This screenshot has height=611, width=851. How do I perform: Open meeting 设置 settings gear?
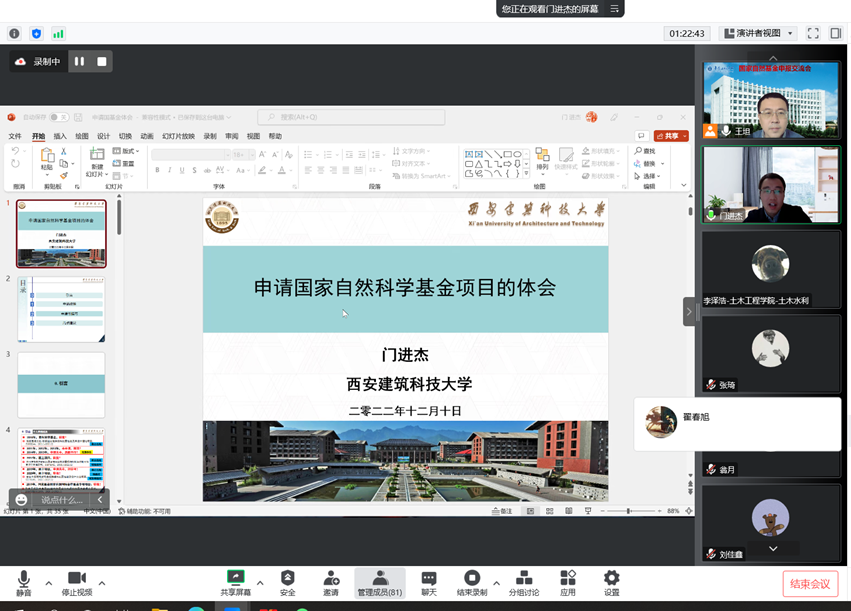coord(611,582)
